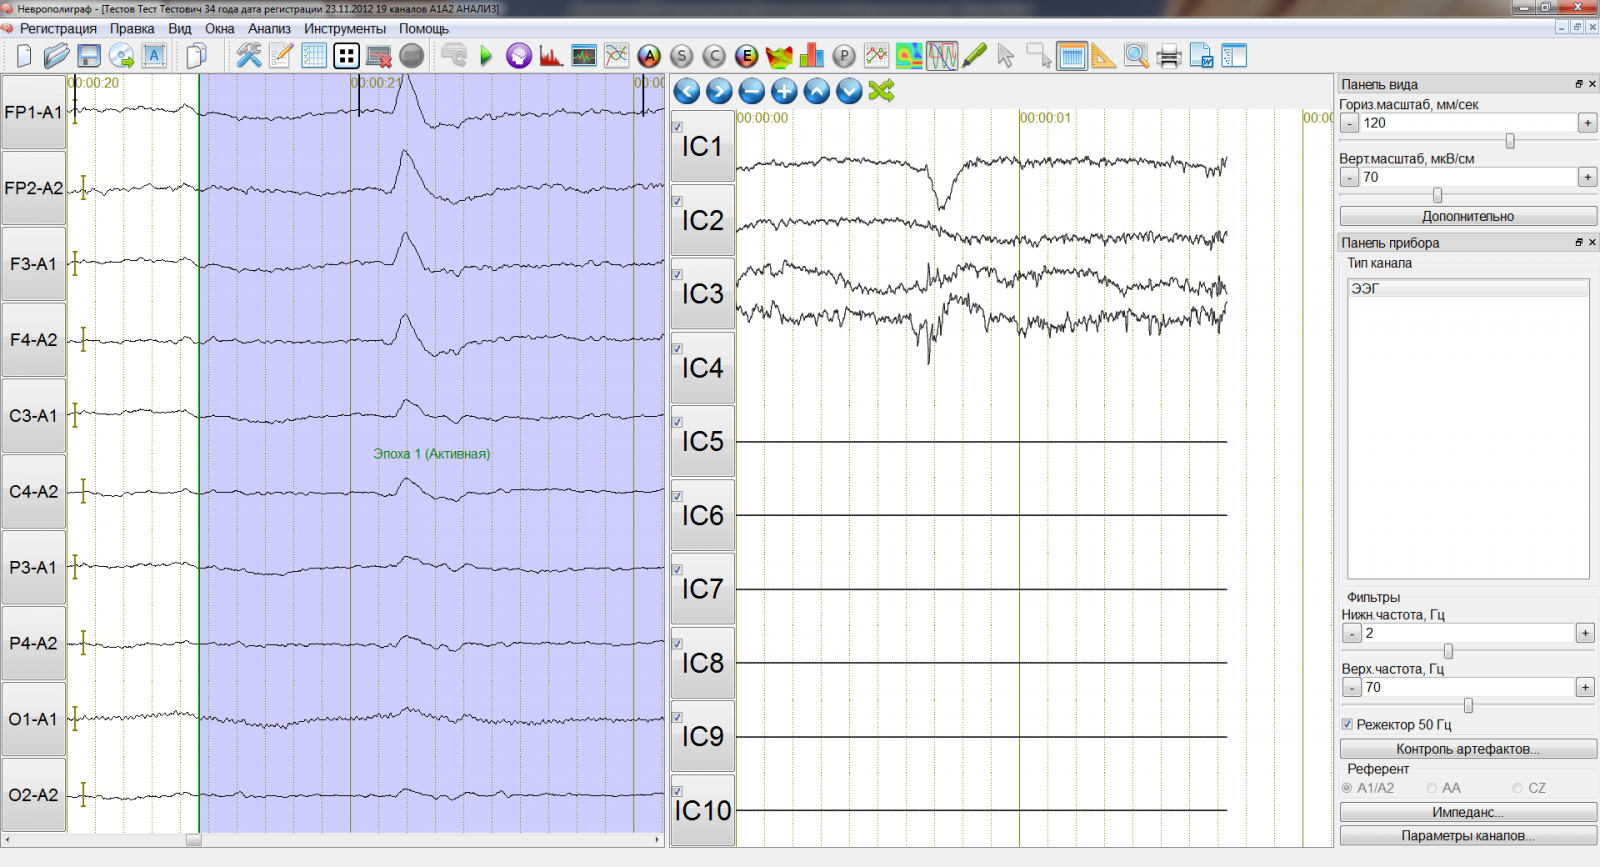Click the hammer and wrench settings icon
Viewport: 1600px width, 867px height.
click(x=249, y=56)
